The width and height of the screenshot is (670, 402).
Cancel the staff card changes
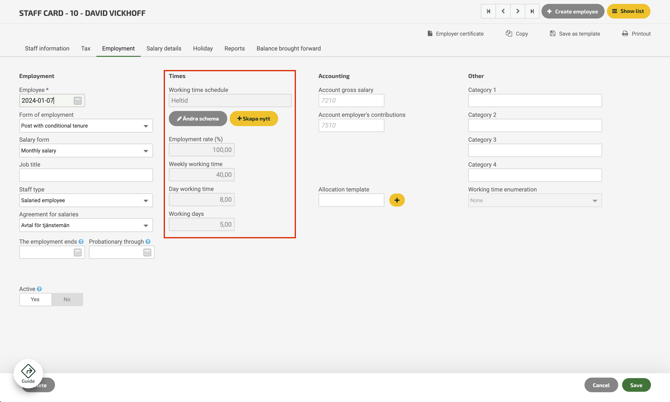[601, 385]
